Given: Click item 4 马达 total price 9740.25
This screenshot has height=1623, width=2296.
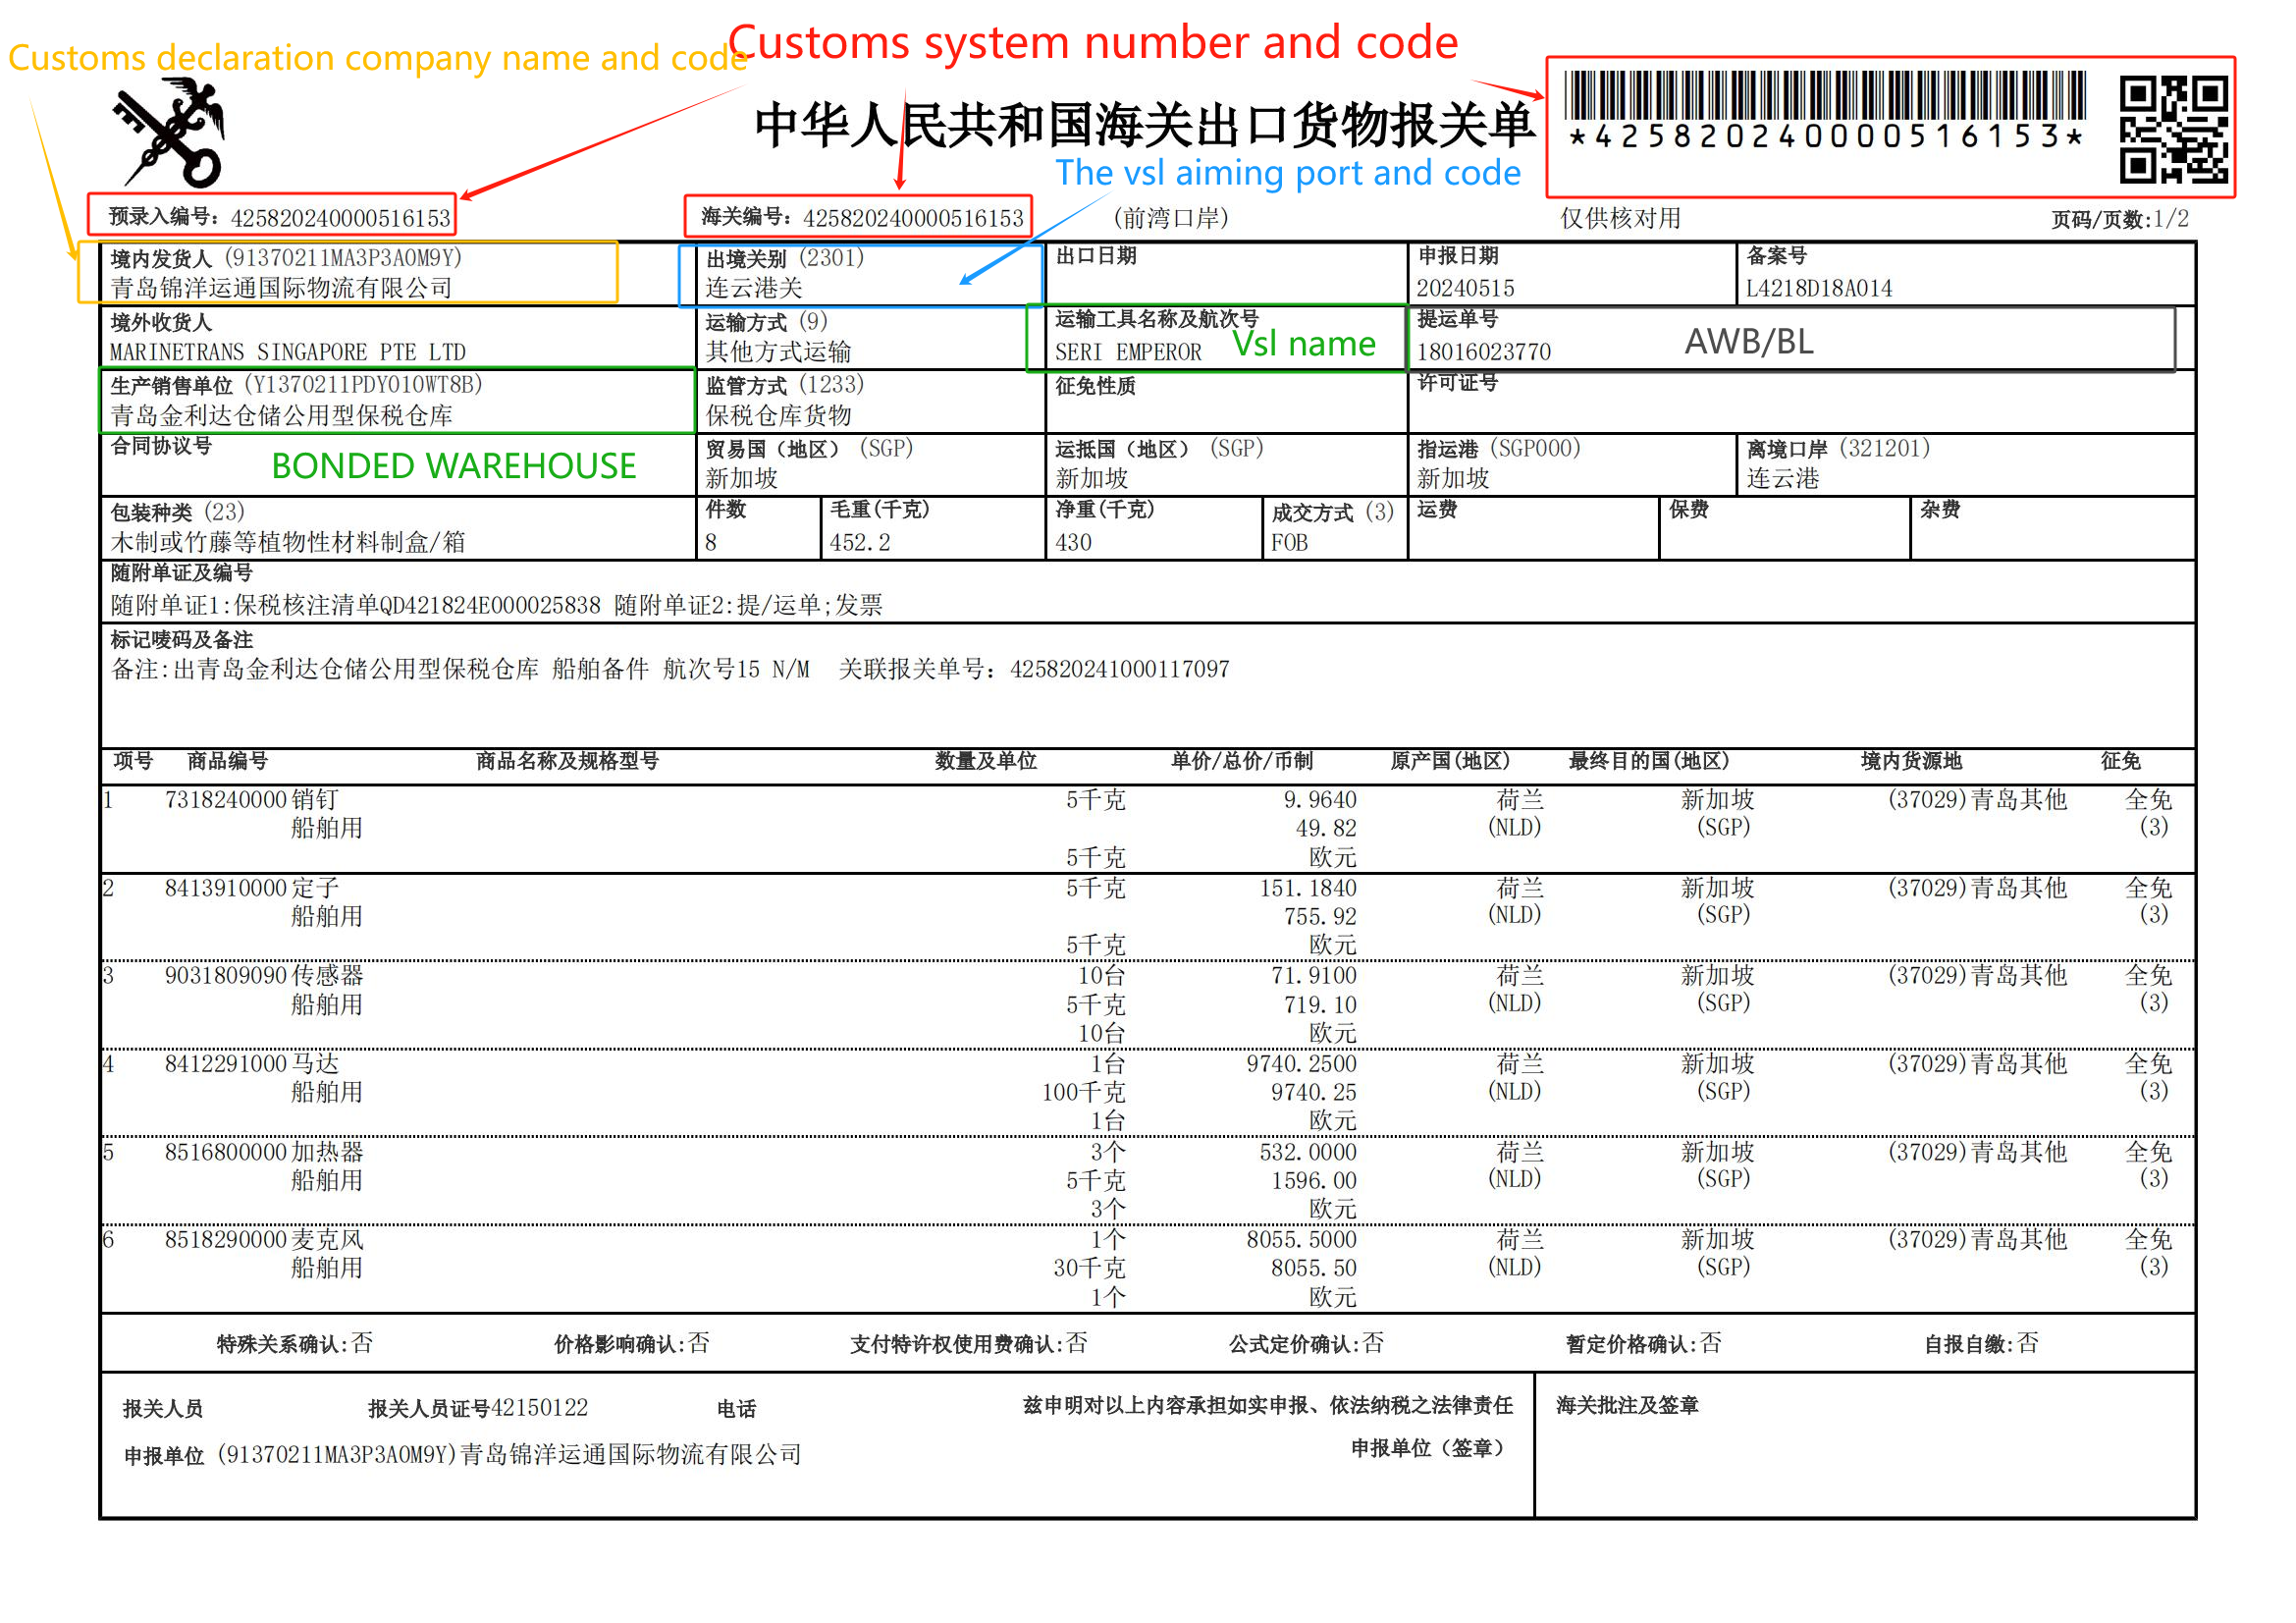Looking at the screenshot, I should point(1313,1093).
